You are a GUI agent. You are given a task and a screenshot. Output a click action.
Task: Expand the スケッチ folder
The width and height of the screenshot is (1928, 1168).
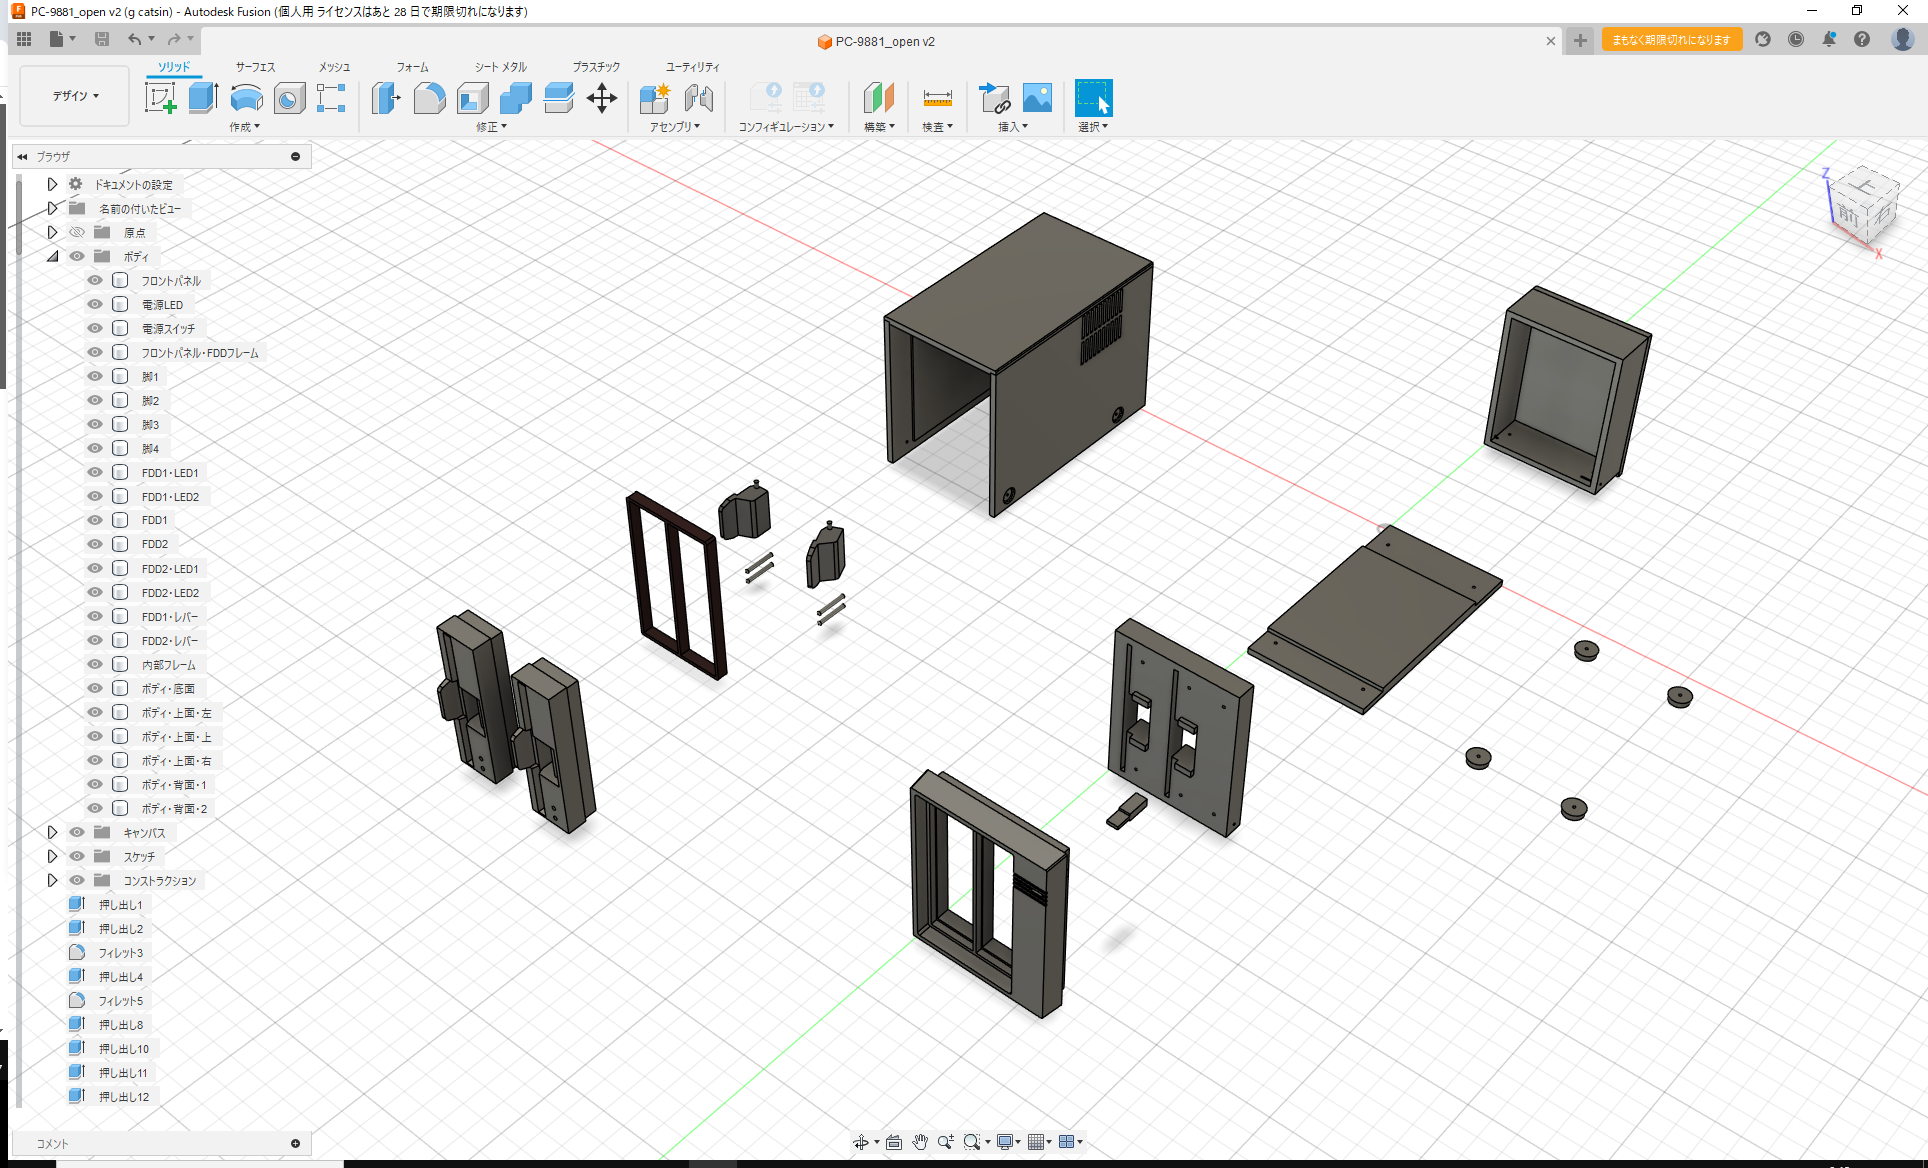point(52,856)
